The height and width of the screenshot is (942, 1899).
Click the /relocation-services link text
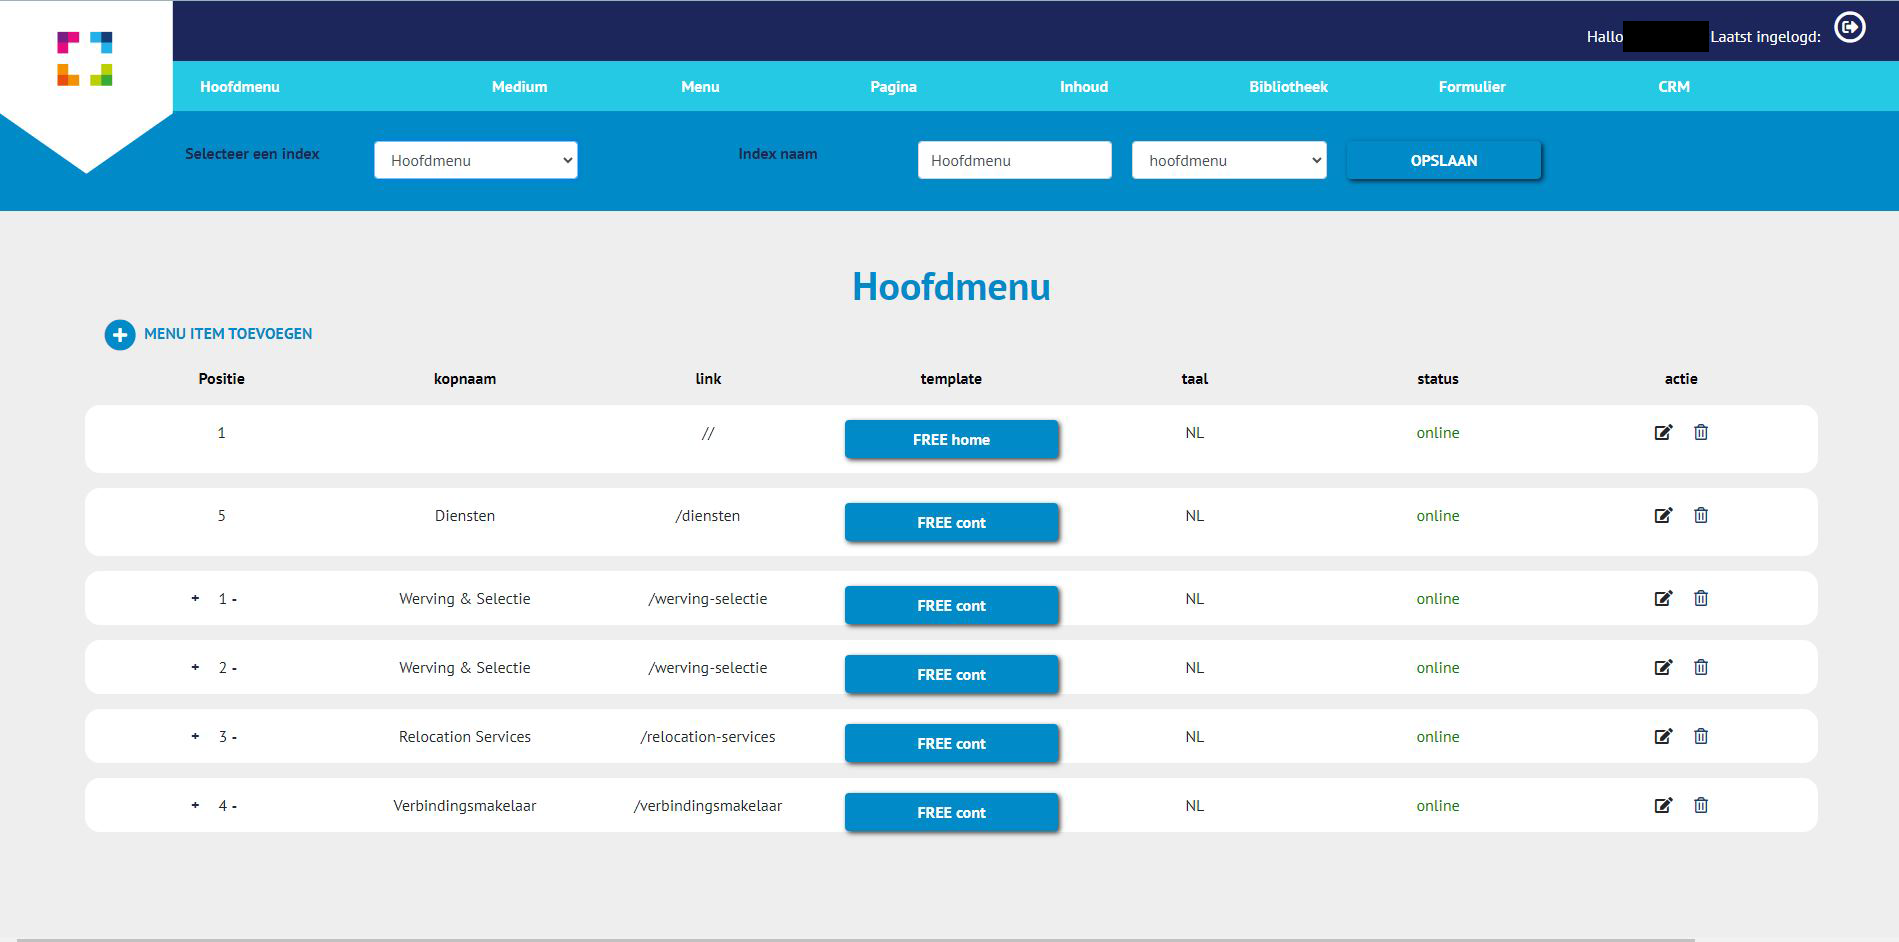coord(708,737)
